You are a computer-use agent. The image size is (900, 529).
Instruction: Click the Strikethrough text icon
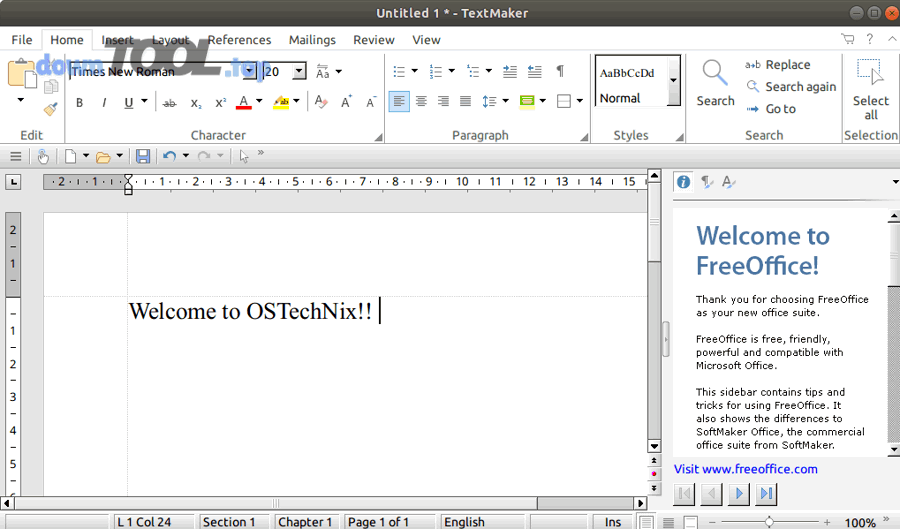coord(169,102)
